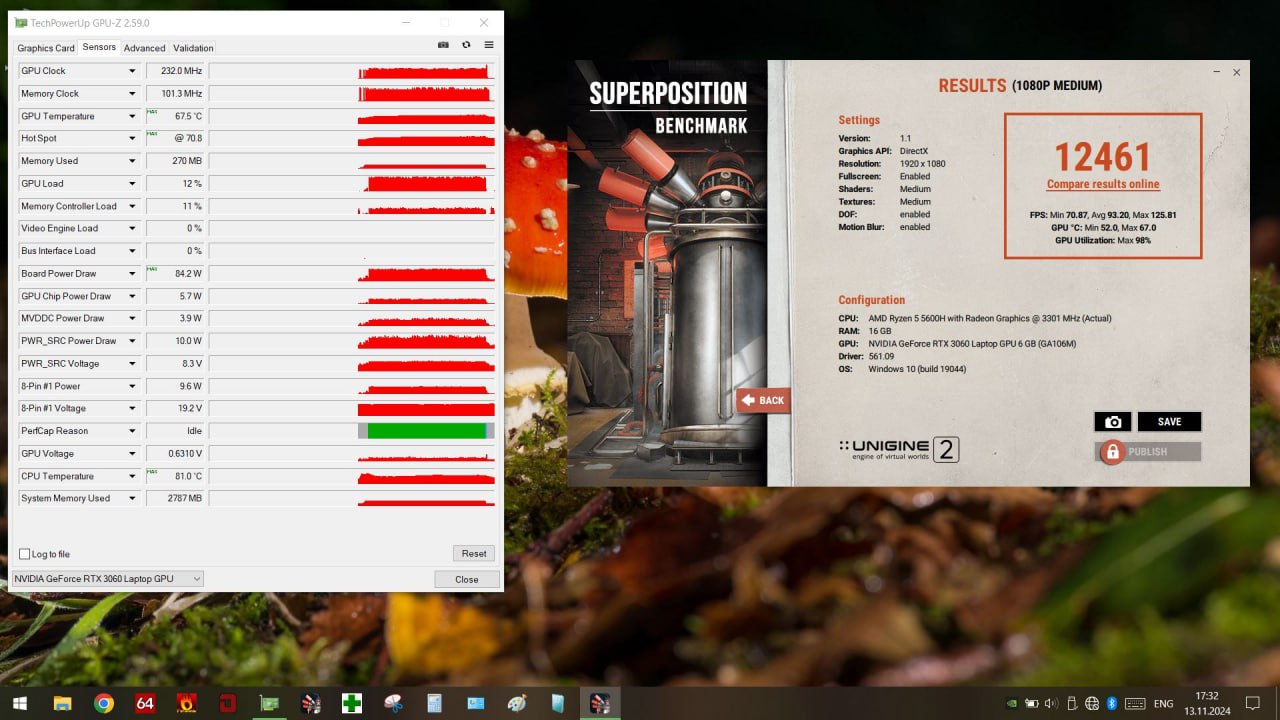Open the touch keyboard from tray
The width and height of the screenshot is (1280, 720).
(x=1136, y=703)
